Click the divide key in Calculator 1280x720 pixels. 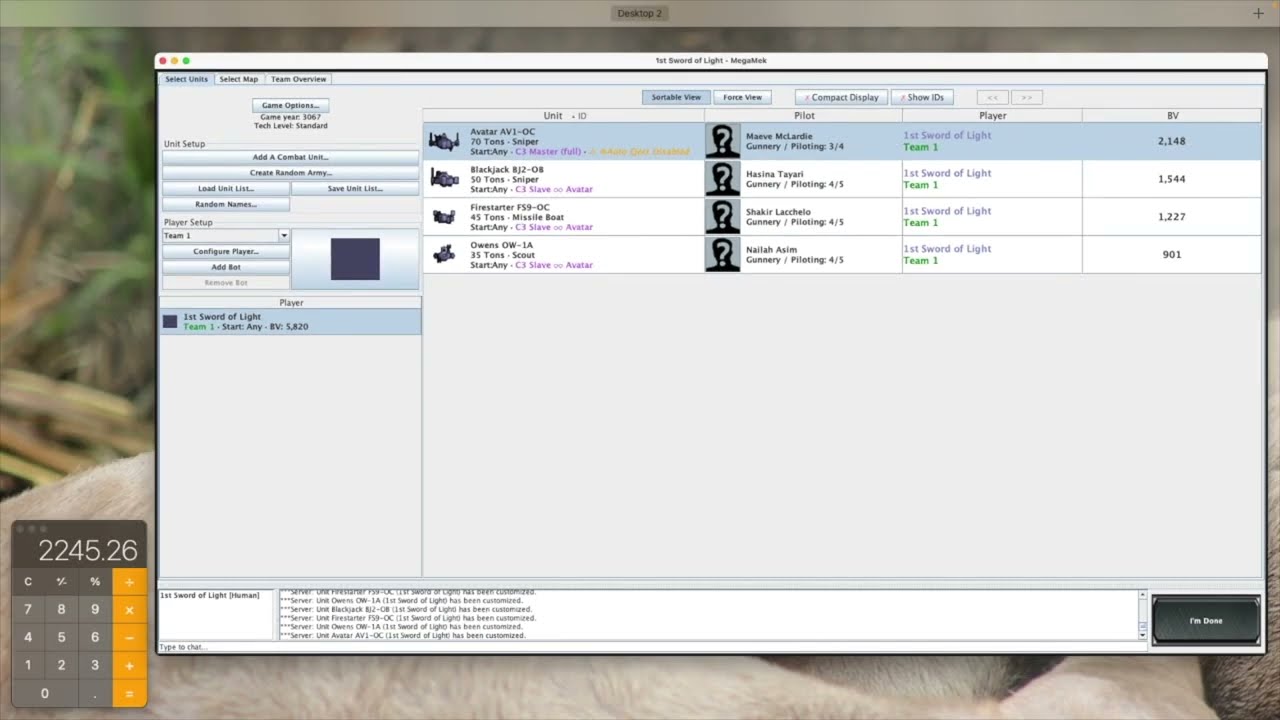(129, 581)
